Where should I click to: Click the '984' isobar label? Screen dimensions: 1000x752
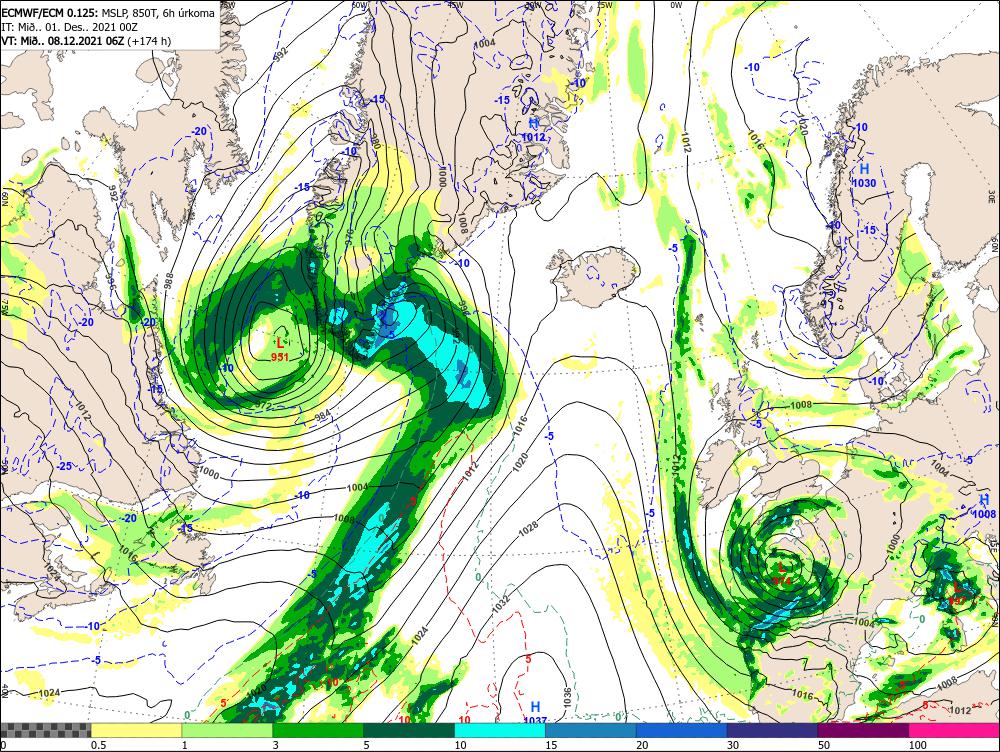(324, 417)
